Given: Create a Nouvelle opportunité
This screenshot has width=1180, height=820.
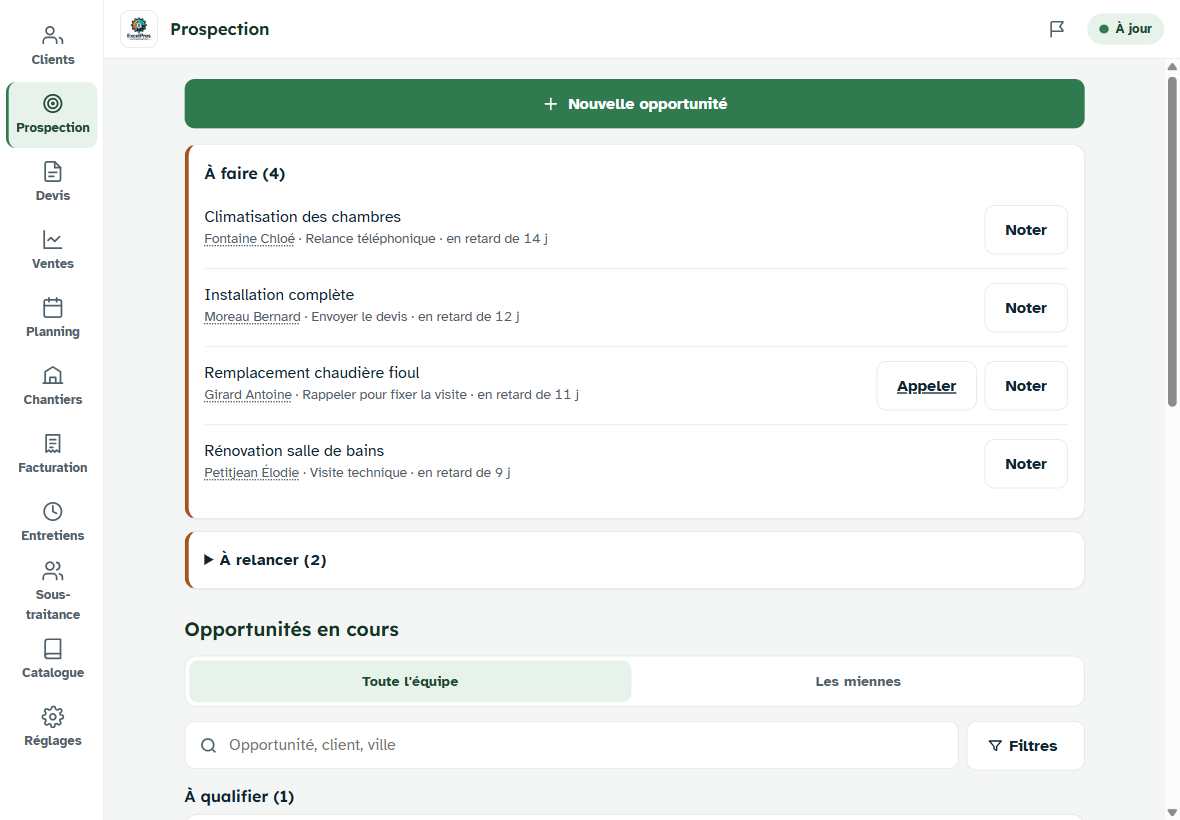Looking at the screenshot, I should pos(634,104).
